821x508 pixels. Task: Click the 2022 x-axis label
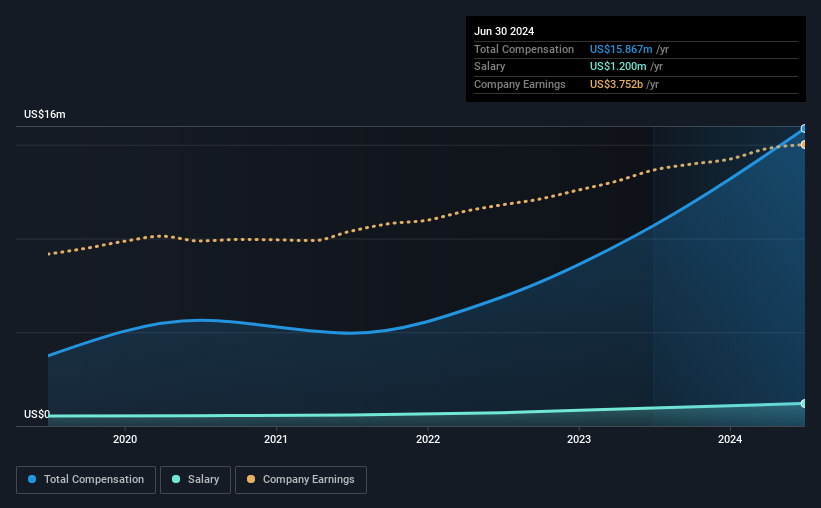[x=428, y=439]
